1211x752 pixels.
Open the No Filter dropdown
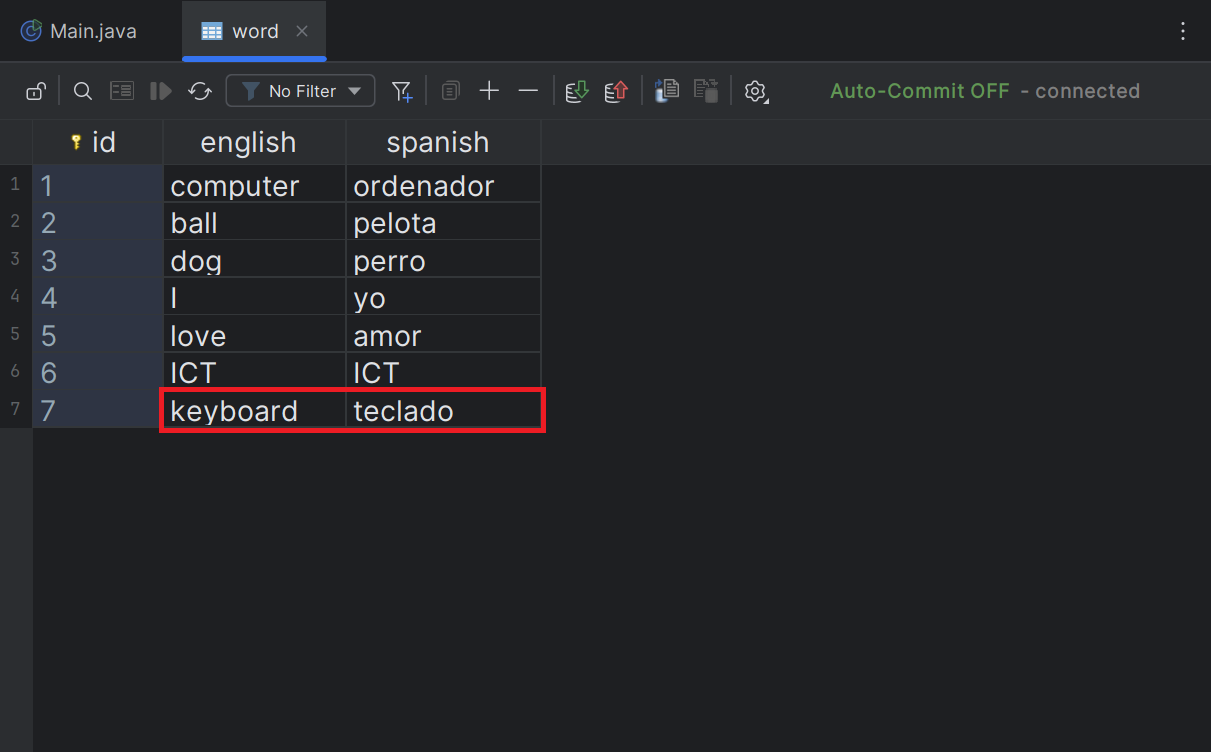[x=300, y=90]
